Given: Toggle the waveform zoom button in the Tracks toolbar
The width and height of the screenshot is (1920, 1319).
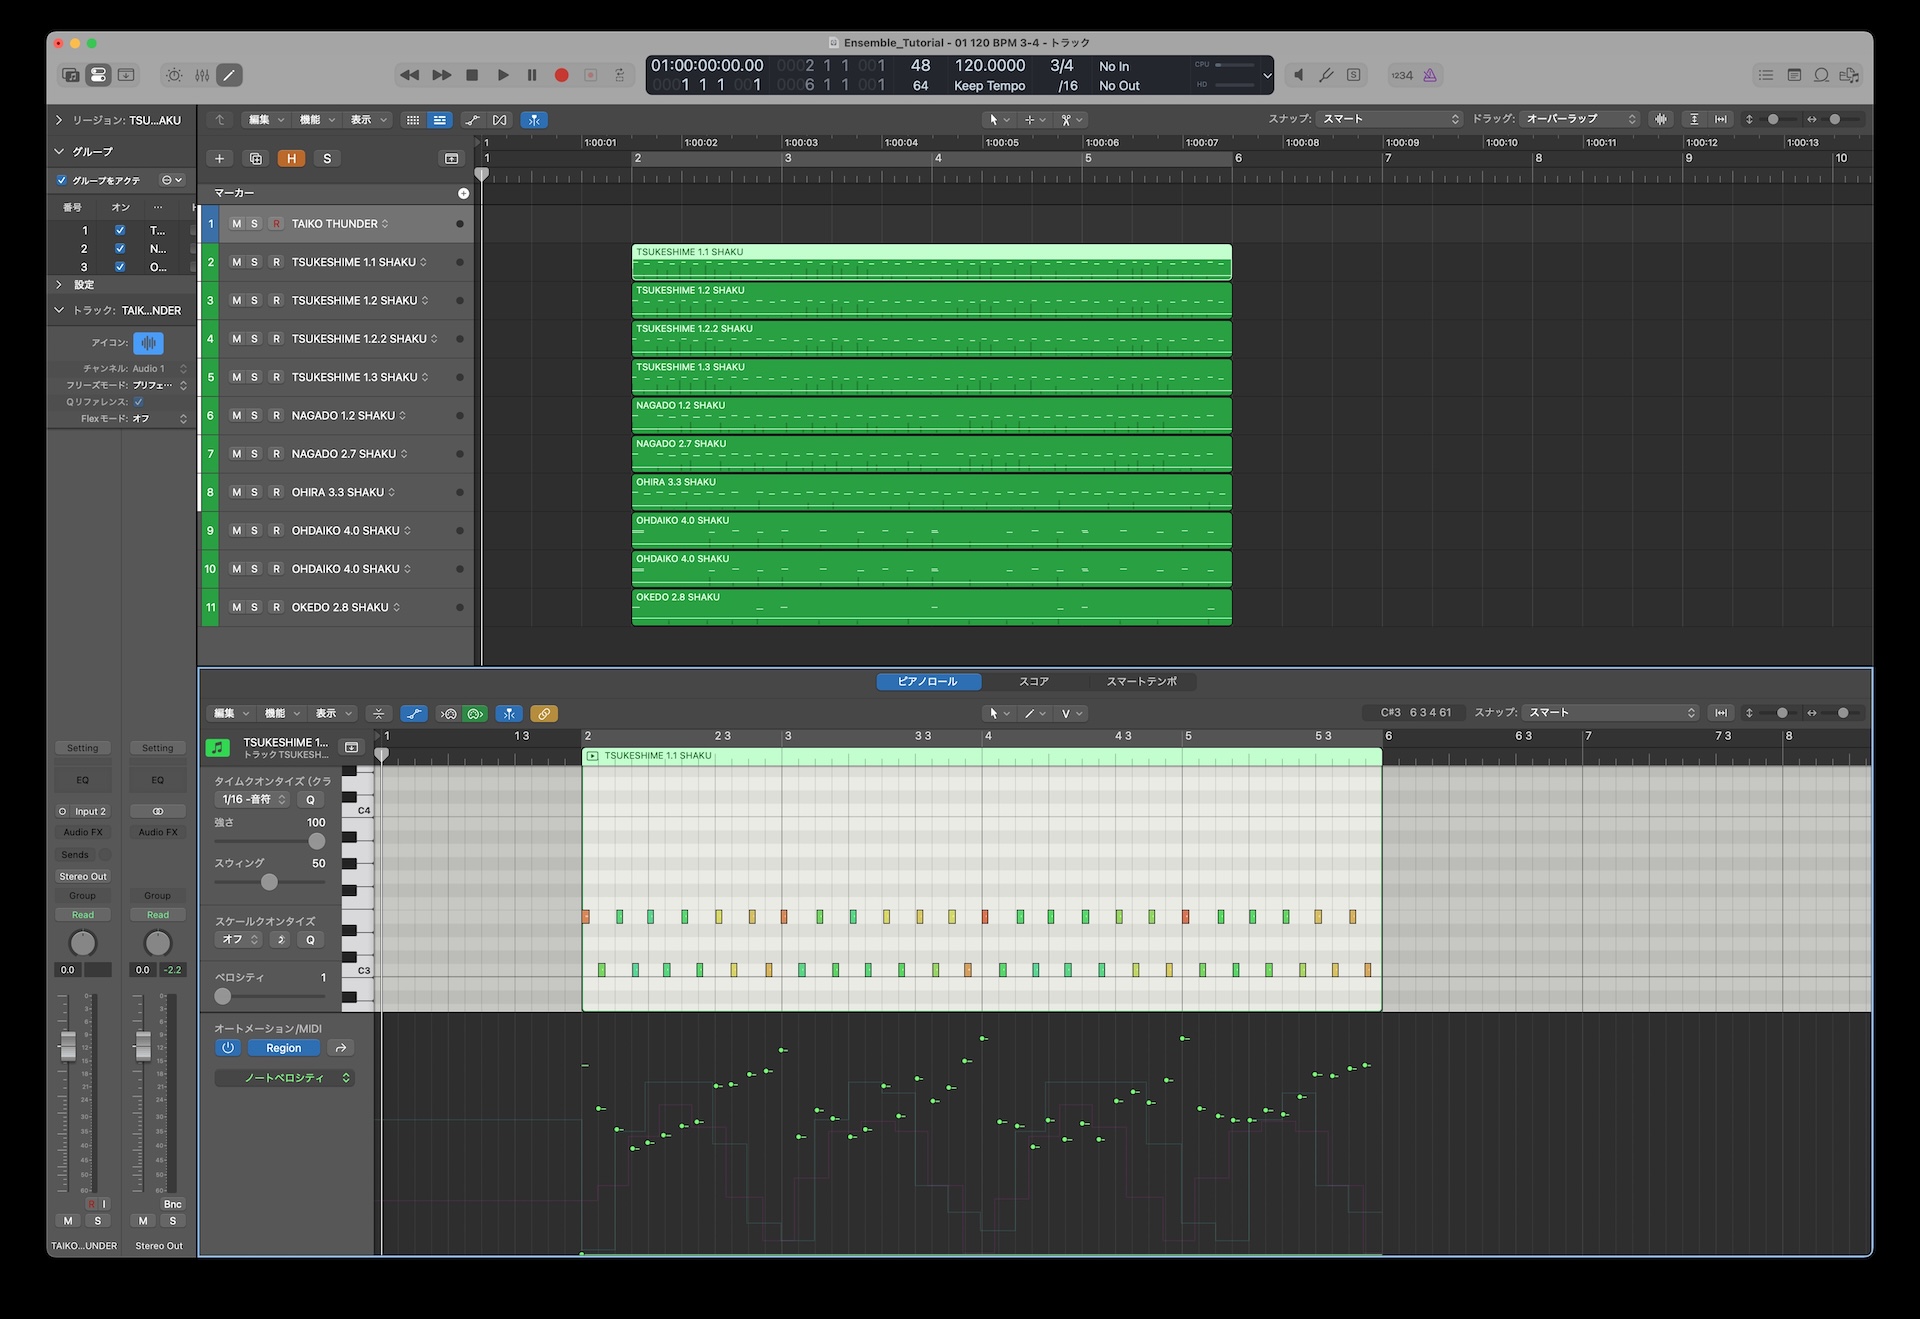Looking at the screenshot, I should point(1661,119).
